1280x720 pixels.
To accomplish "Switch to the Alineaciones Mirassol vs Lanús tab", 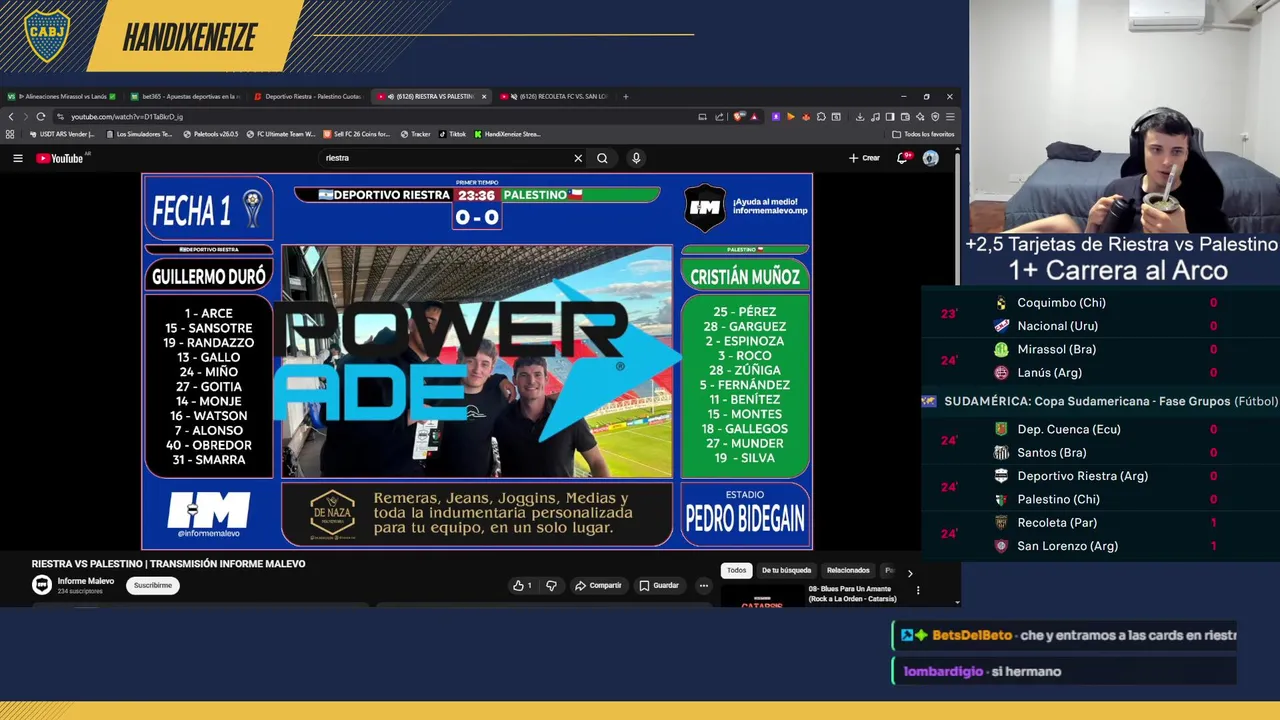I will tap(62, 97).
